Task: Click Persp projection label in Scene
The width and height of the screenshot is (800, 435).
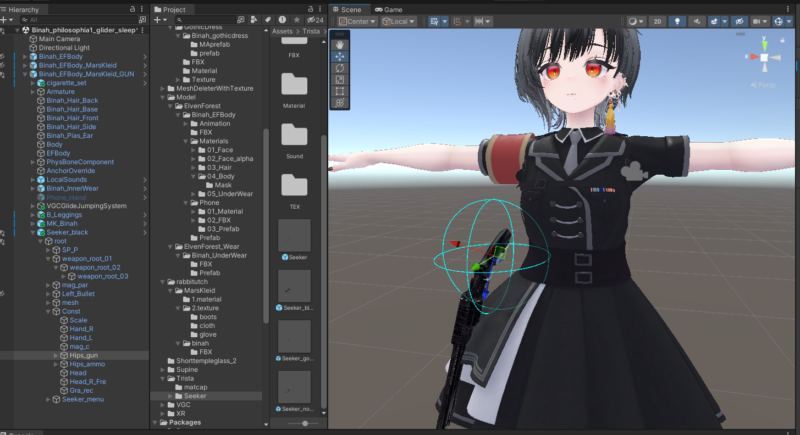Action: (x=764, y=85)
